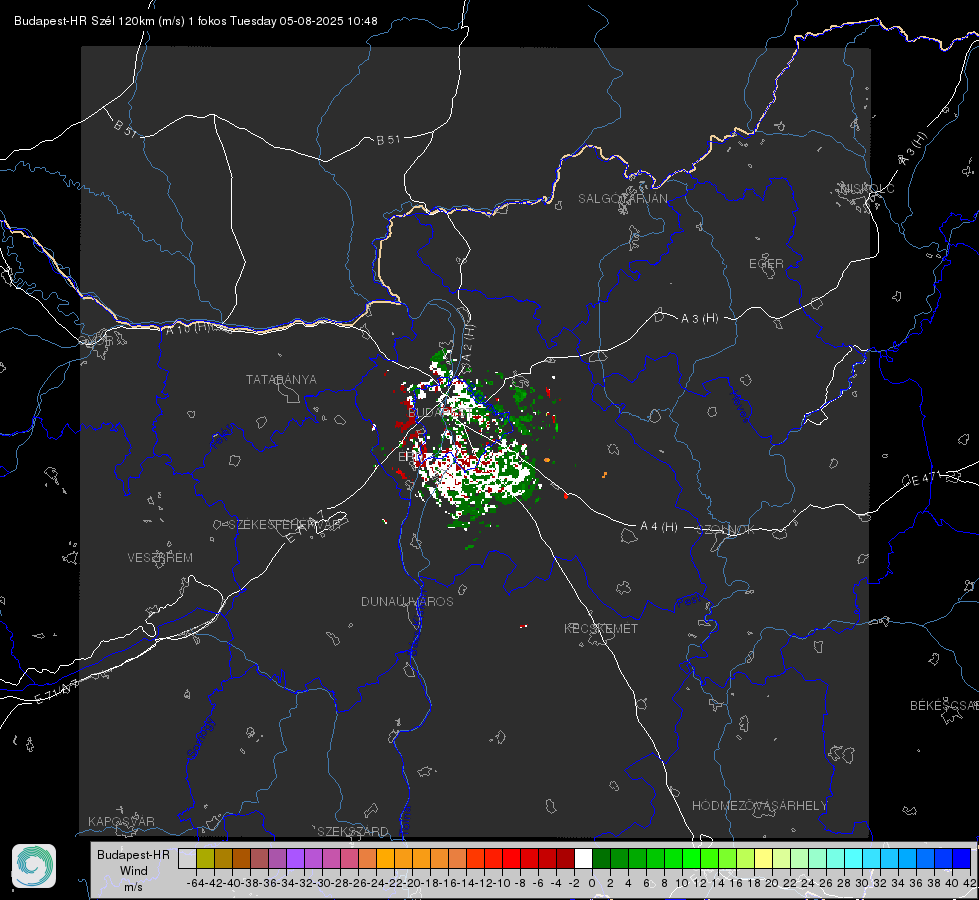Click the light gray first legend swatch

pyautogui.click(x=187, y=859)
